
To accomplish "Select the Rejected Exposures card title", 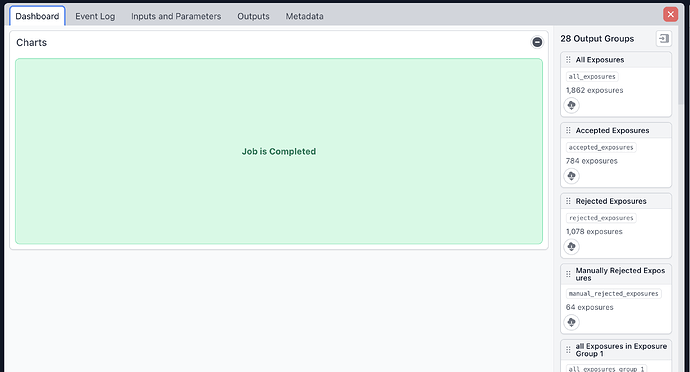I will coord(611,201).
